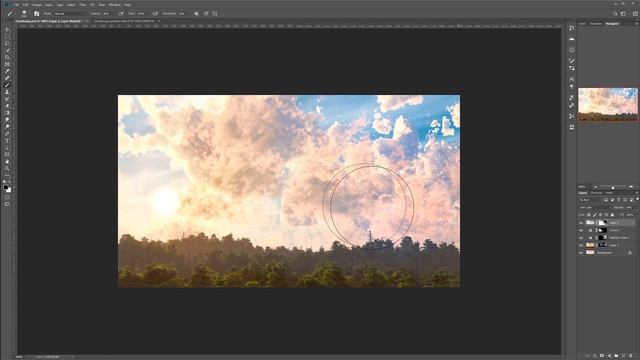Zoom in using Navigator large mountains icon
Image resolution: width=640 pixels, height=360 pixels.
(x=631, y=187)
